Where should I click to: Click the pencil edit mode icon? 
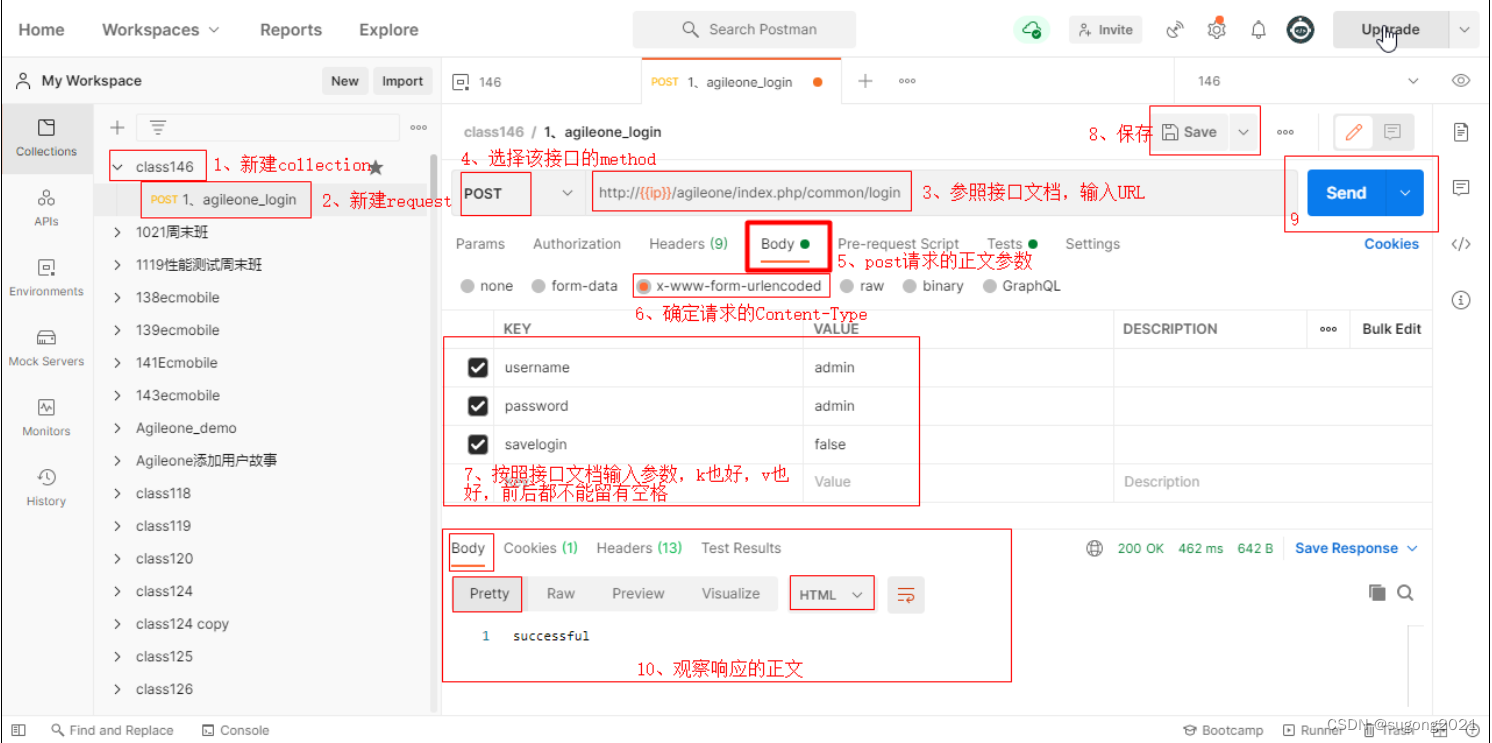pyautogui.click(x=1354, y=132)
